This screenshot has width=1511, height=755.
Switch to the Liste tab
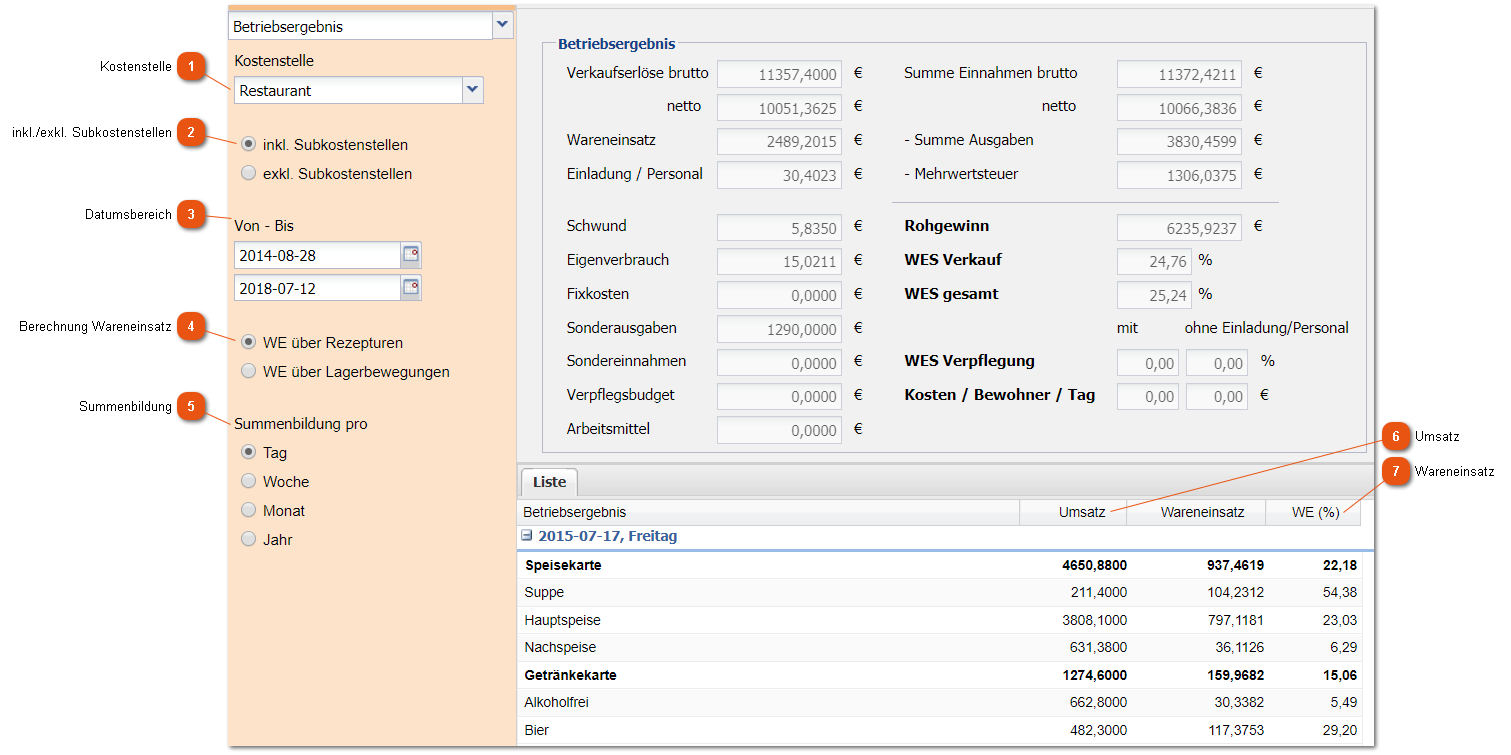click(x=549, y=482)
